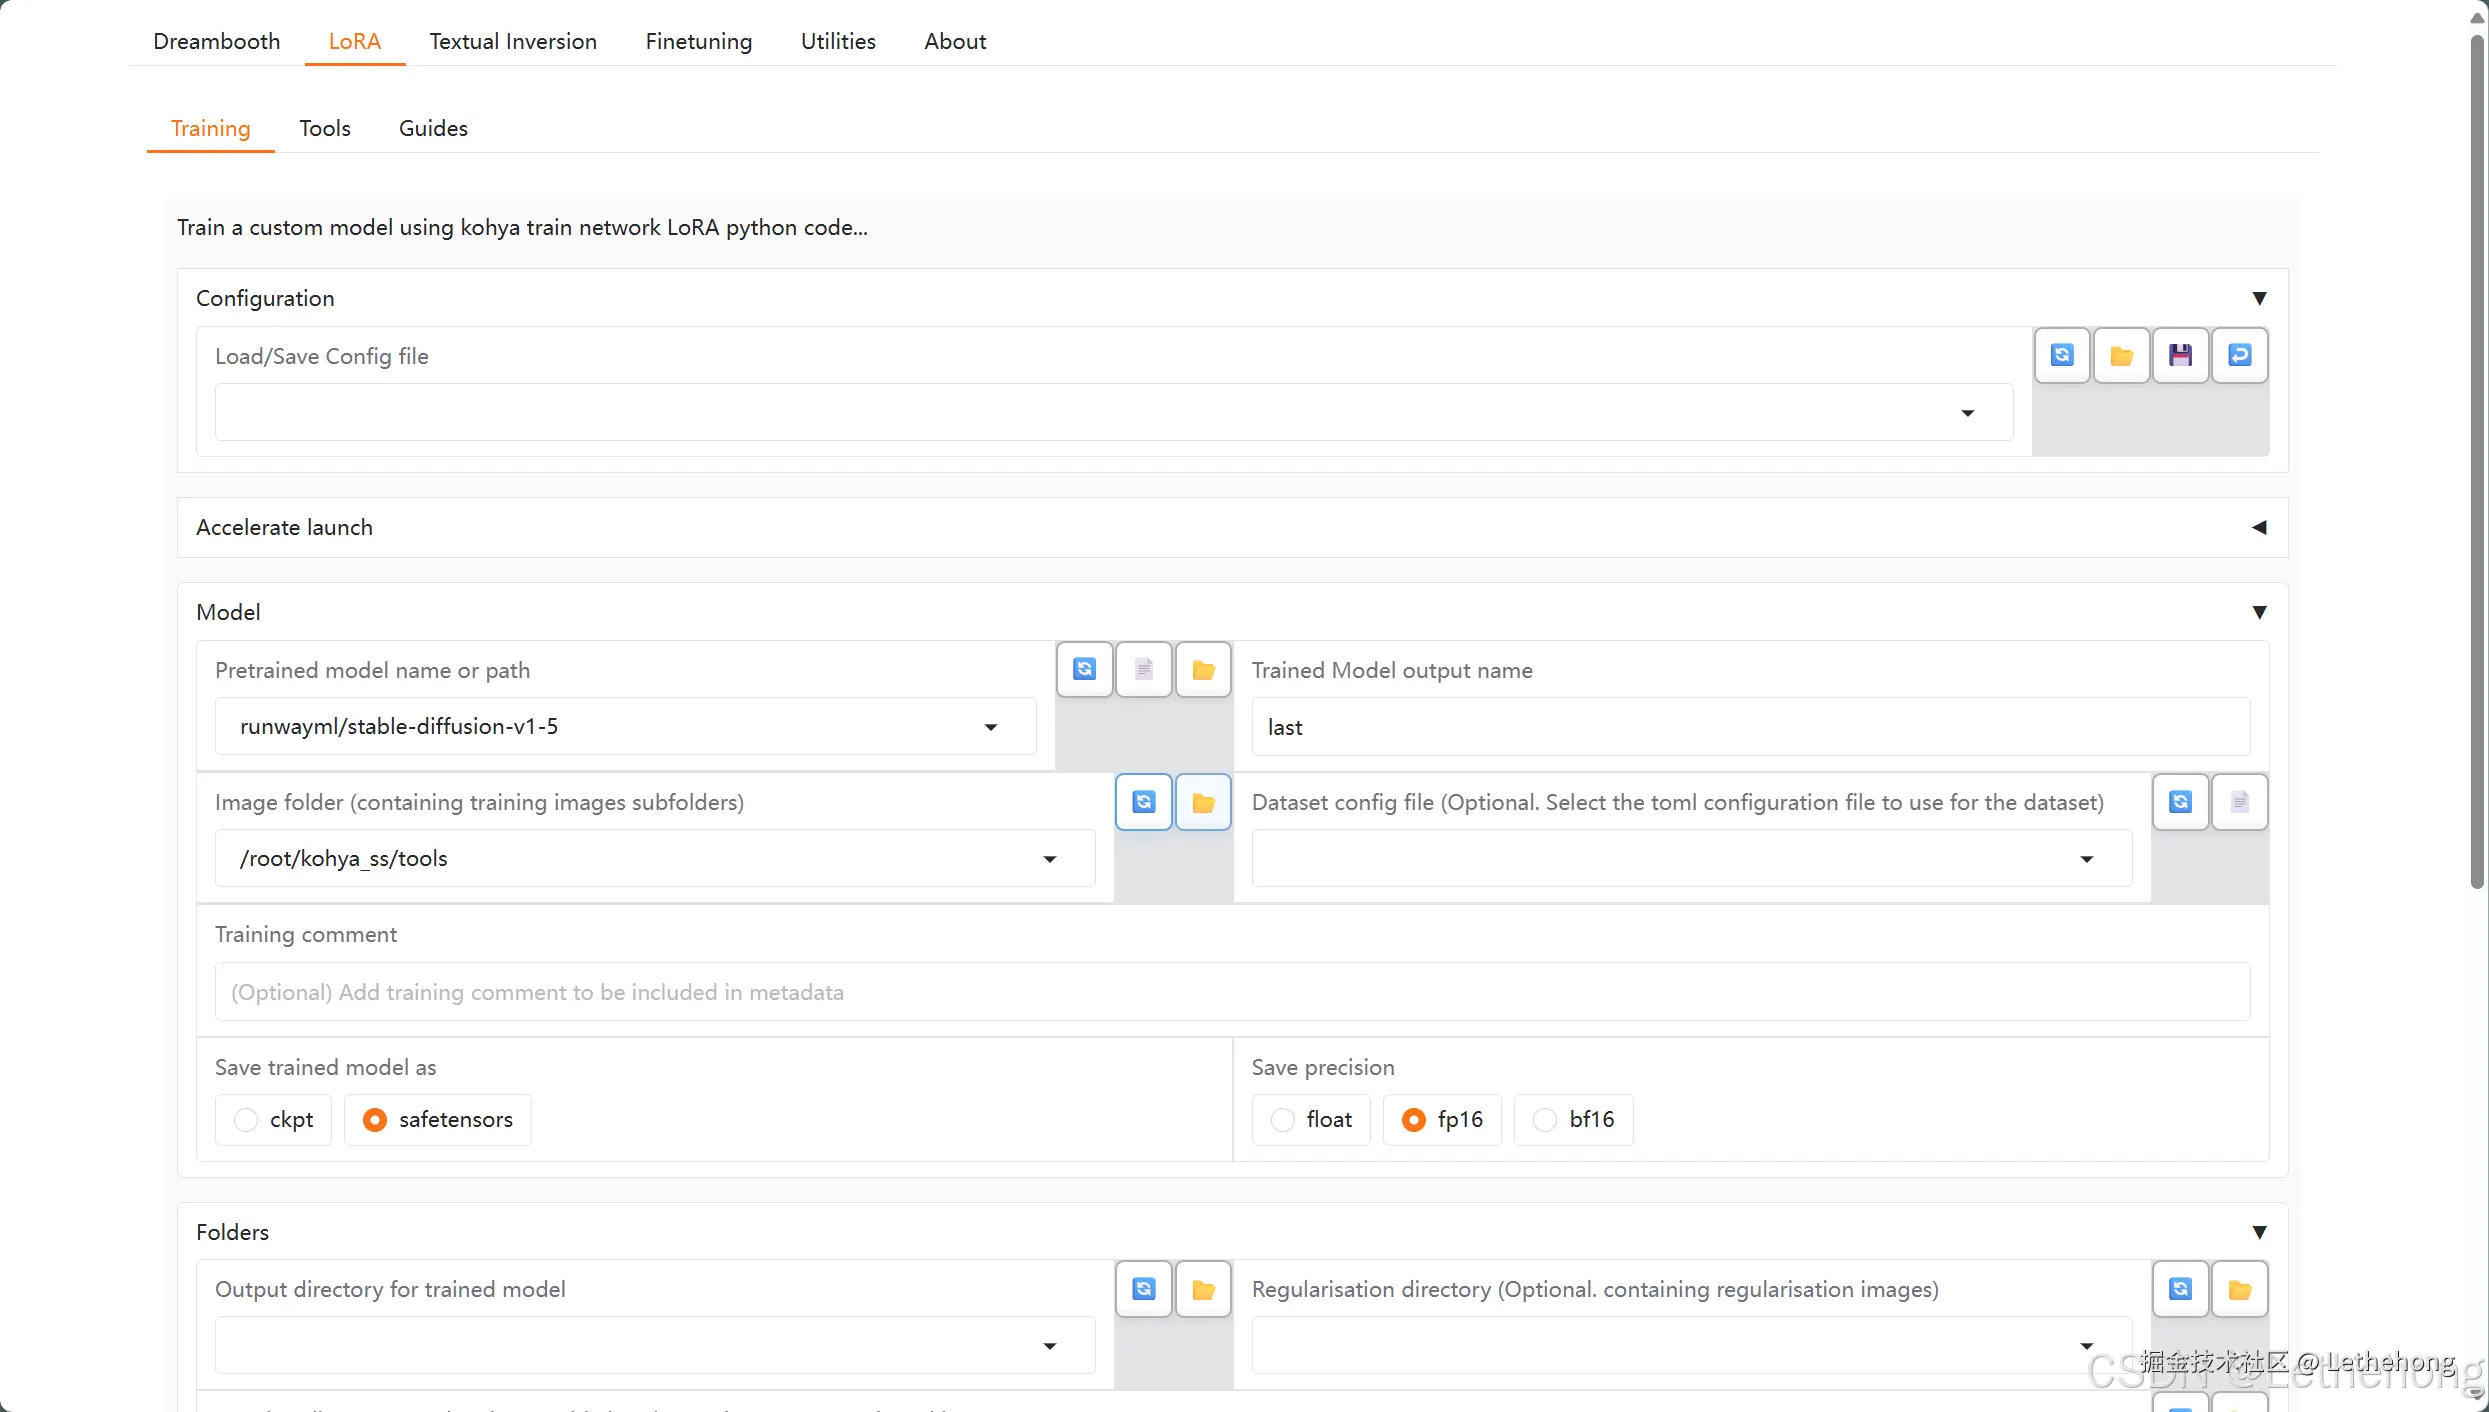Click the page vertical scrollbar

2476,460
